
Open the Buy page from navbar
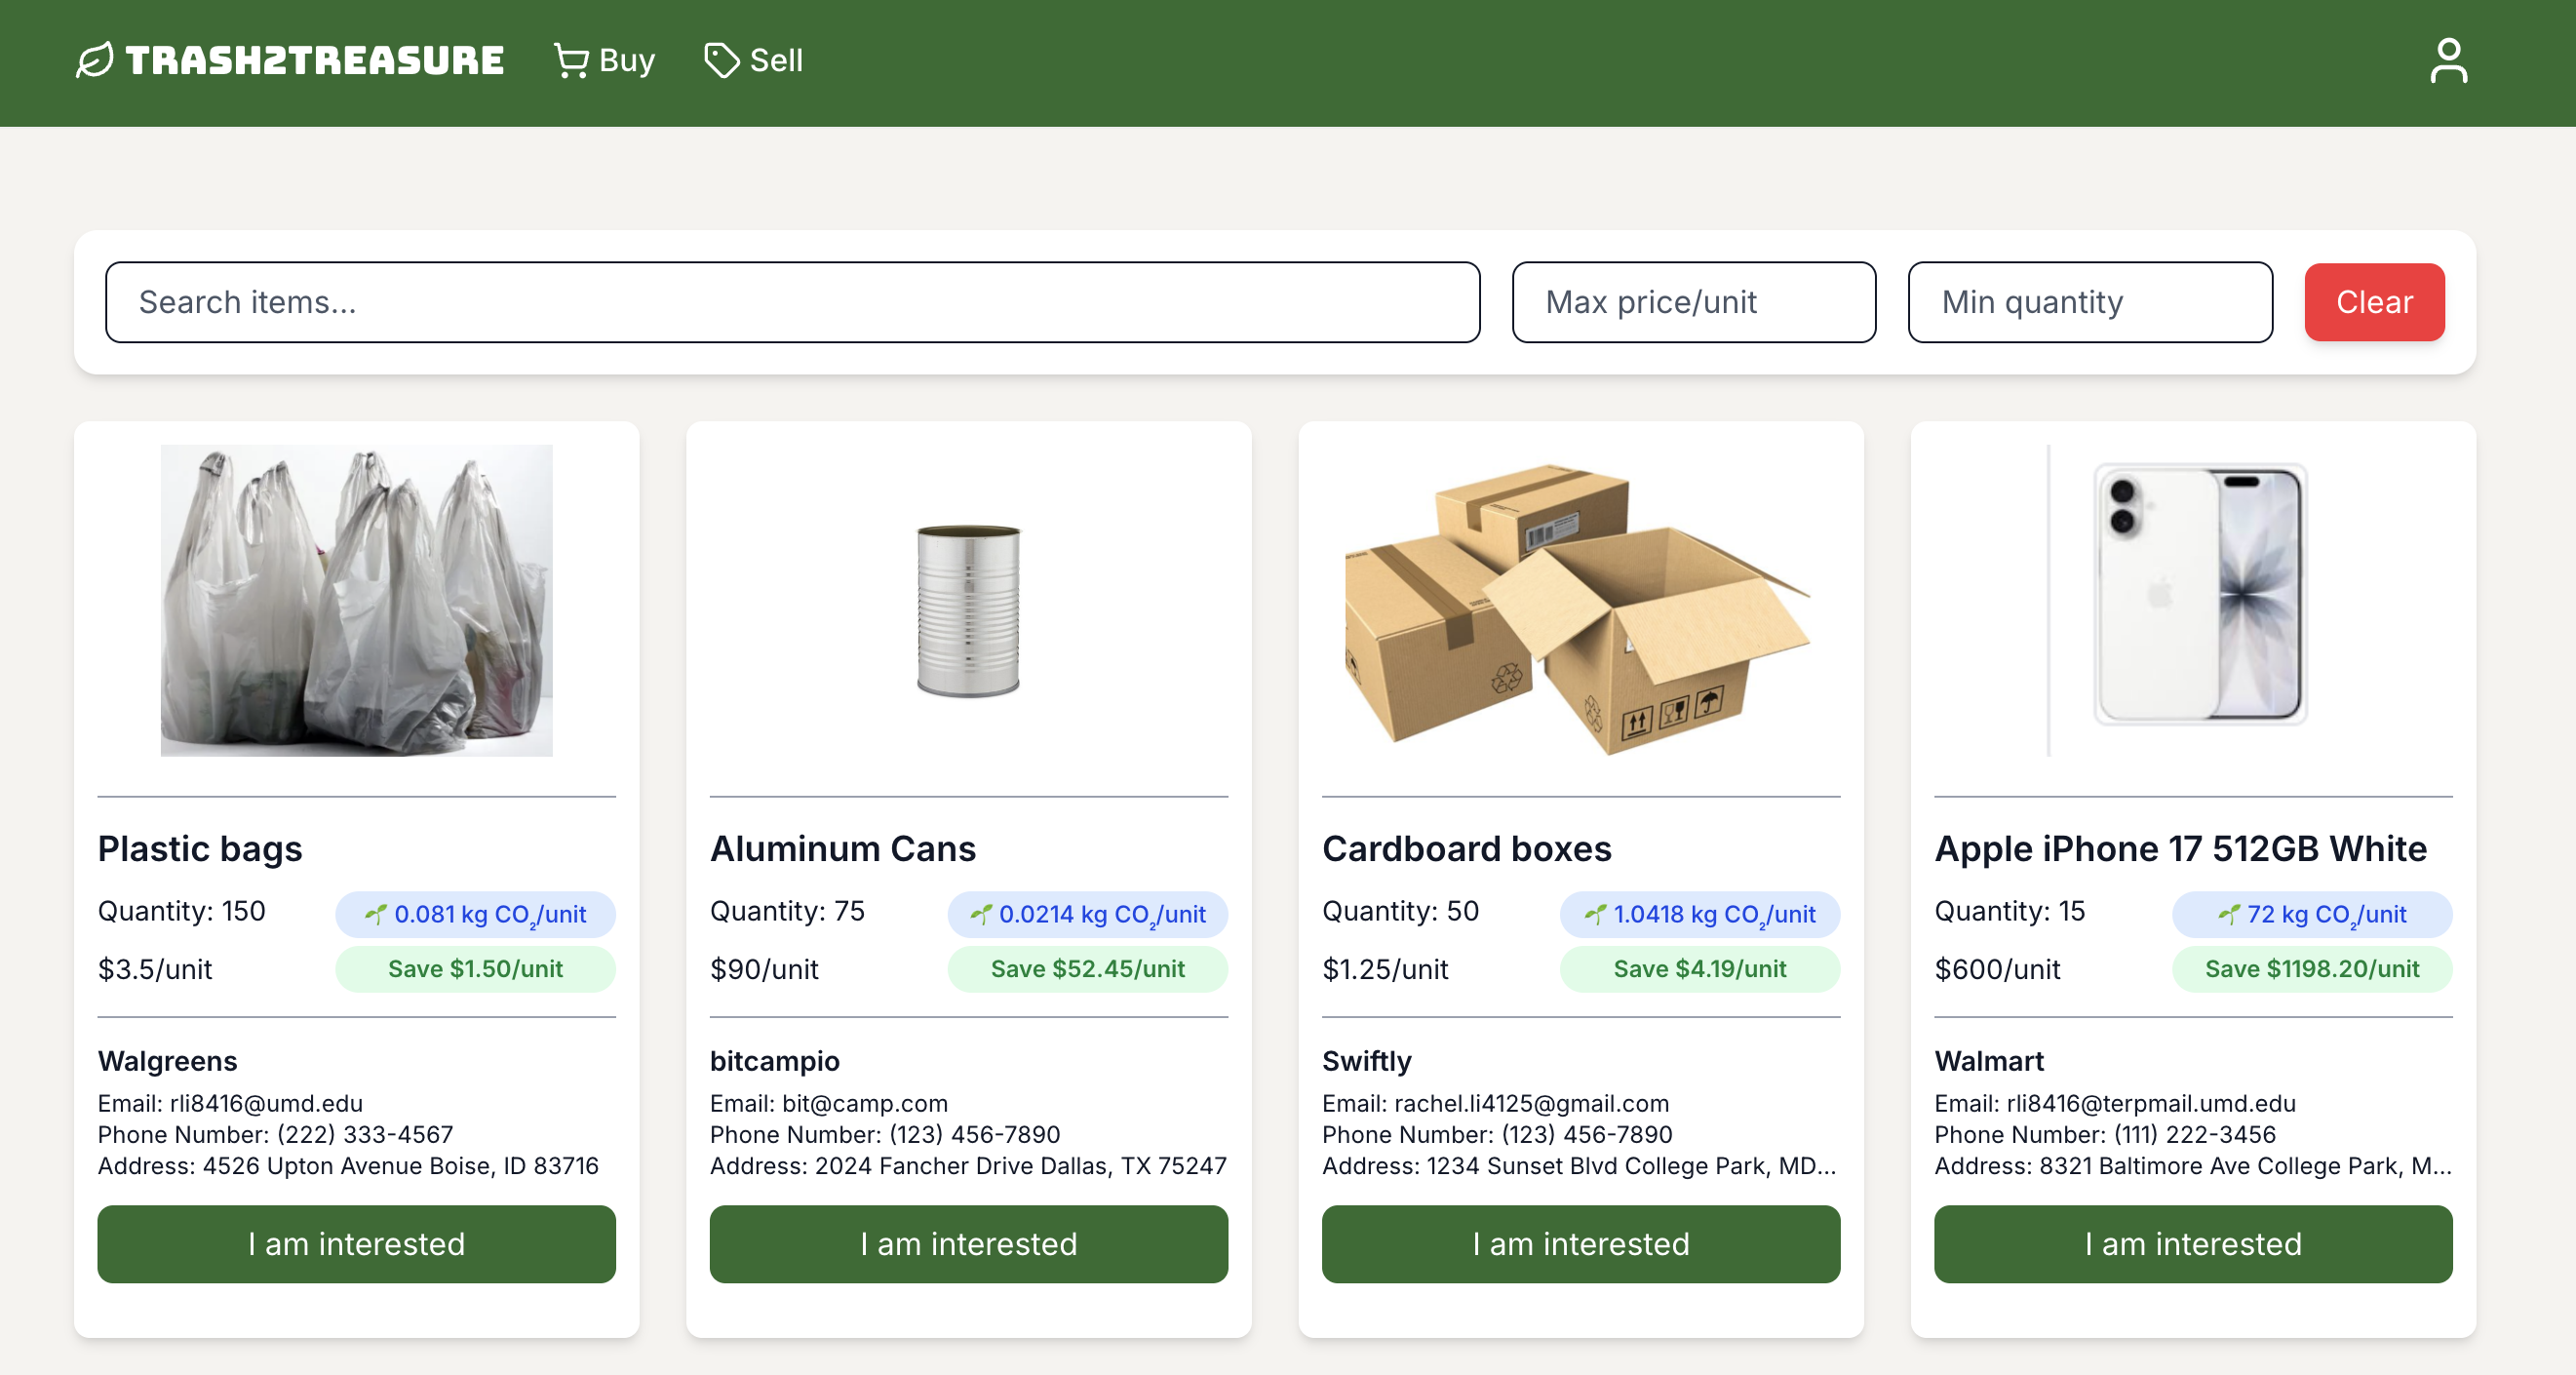[626, 60]
